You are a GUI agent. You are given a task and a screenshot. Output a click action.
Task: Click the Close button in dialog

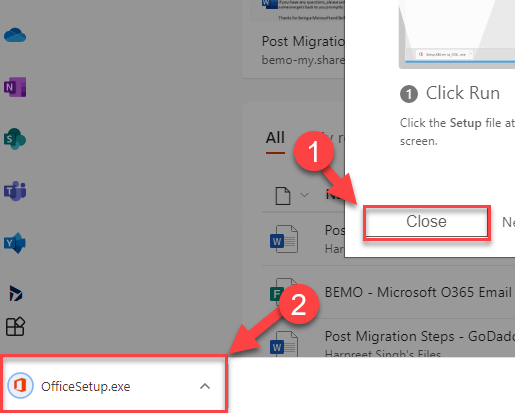coord(427,222)
